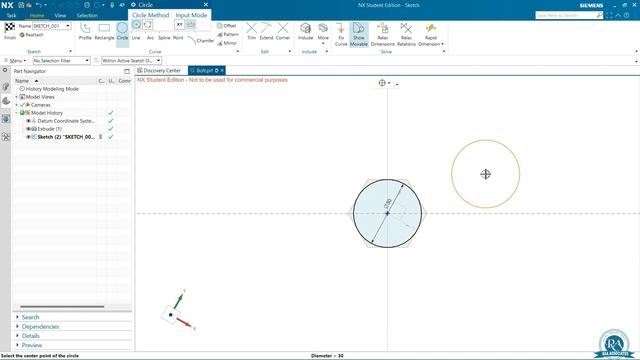Select the Rectangle tool
Screen dimensions: 640x360
[104, 31]
